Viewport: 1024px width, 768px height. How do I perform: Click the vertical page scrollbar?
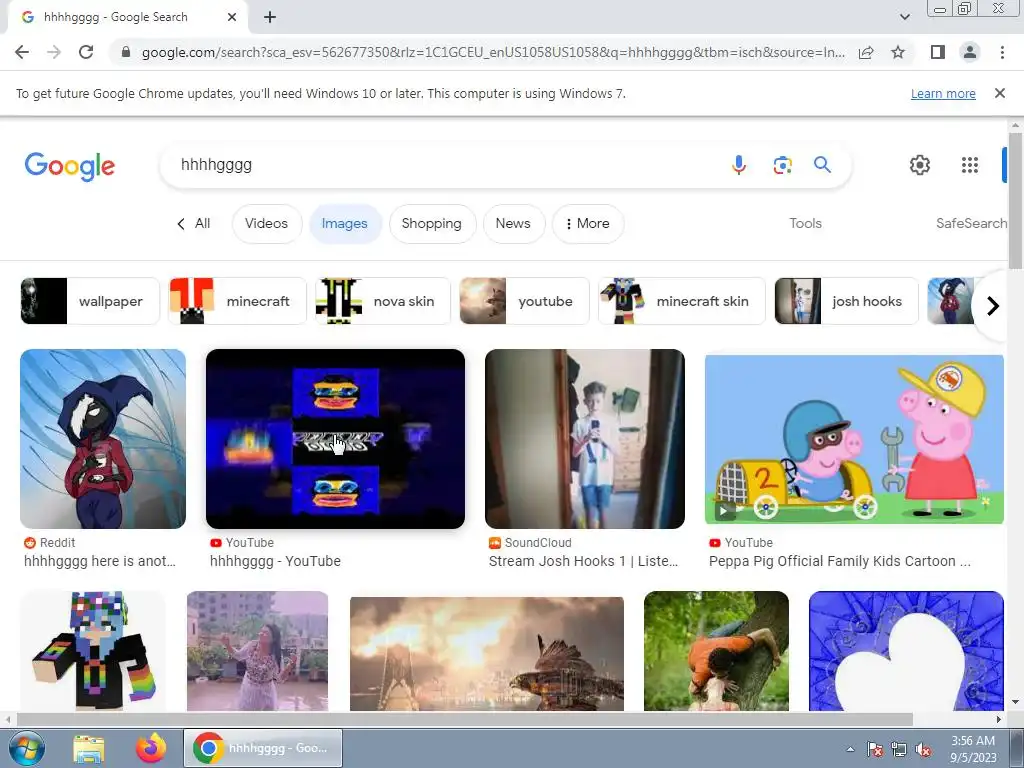coord(1015,200)
